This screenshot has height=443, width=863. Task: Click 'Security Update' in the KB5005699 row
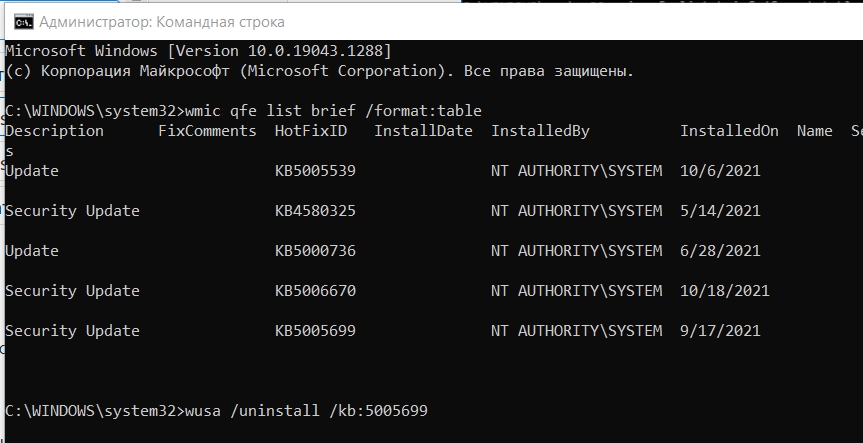pyautogui.click(x=73, y=331)
